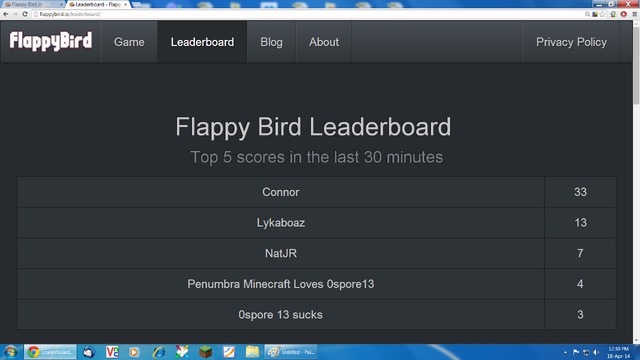Click the FlappyBird logo
Image resolution: width=640 pixels, height=360 pixels.
[51, 41]
